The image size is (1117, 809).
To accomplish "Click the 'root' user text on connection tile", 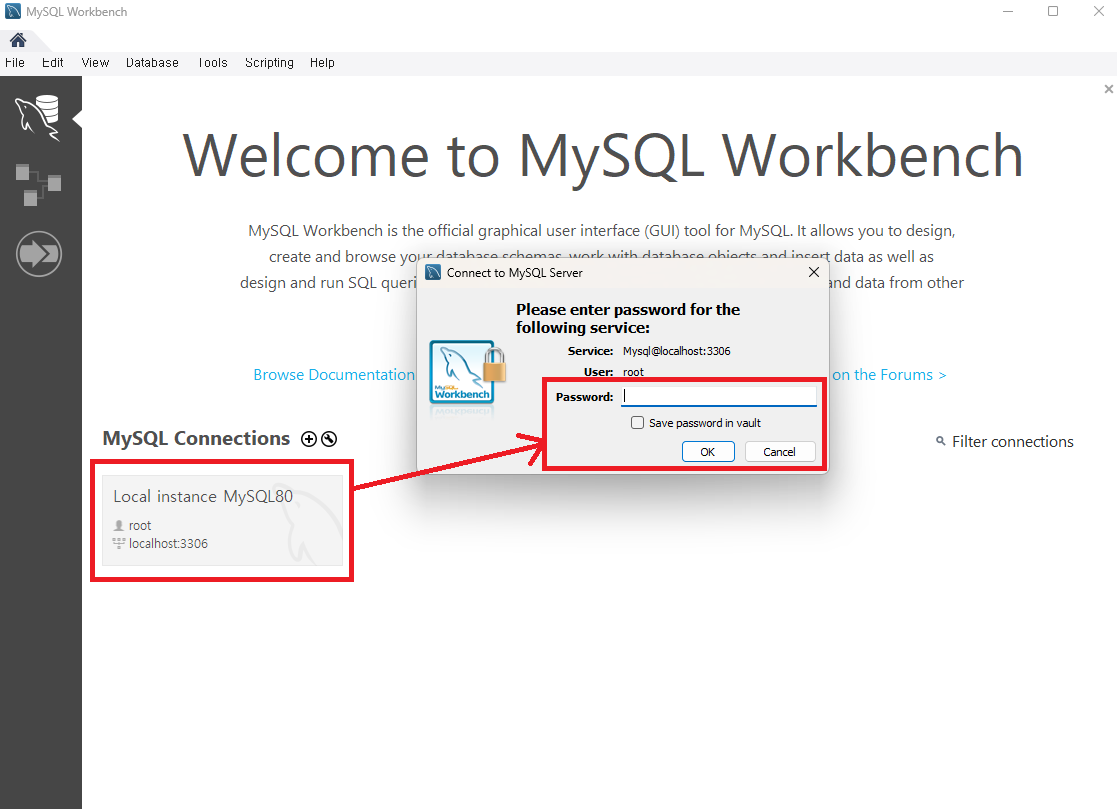I will point(140,526).
